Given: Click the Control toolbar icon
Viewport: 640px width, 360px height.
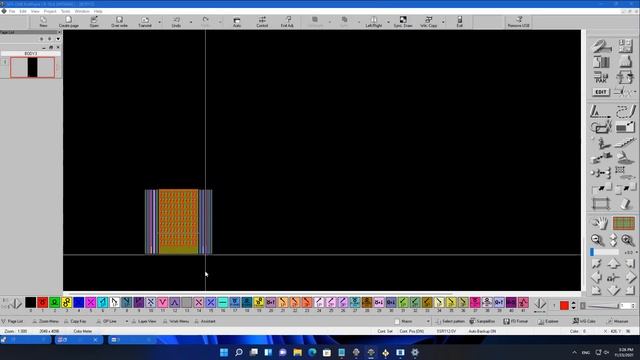Looking at the screenshot, I should point(262,22).
